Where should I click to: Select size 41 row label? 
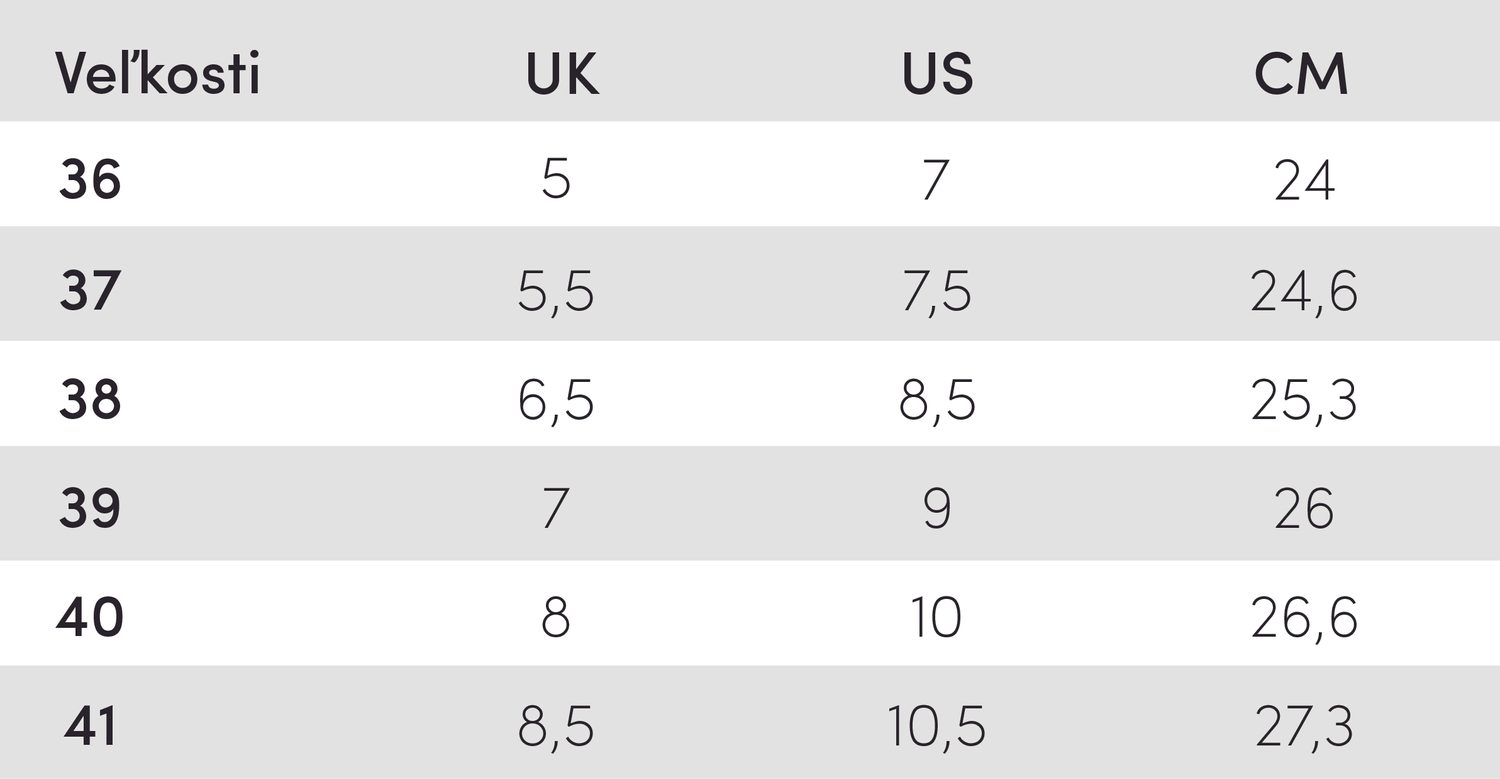[90, 727]
